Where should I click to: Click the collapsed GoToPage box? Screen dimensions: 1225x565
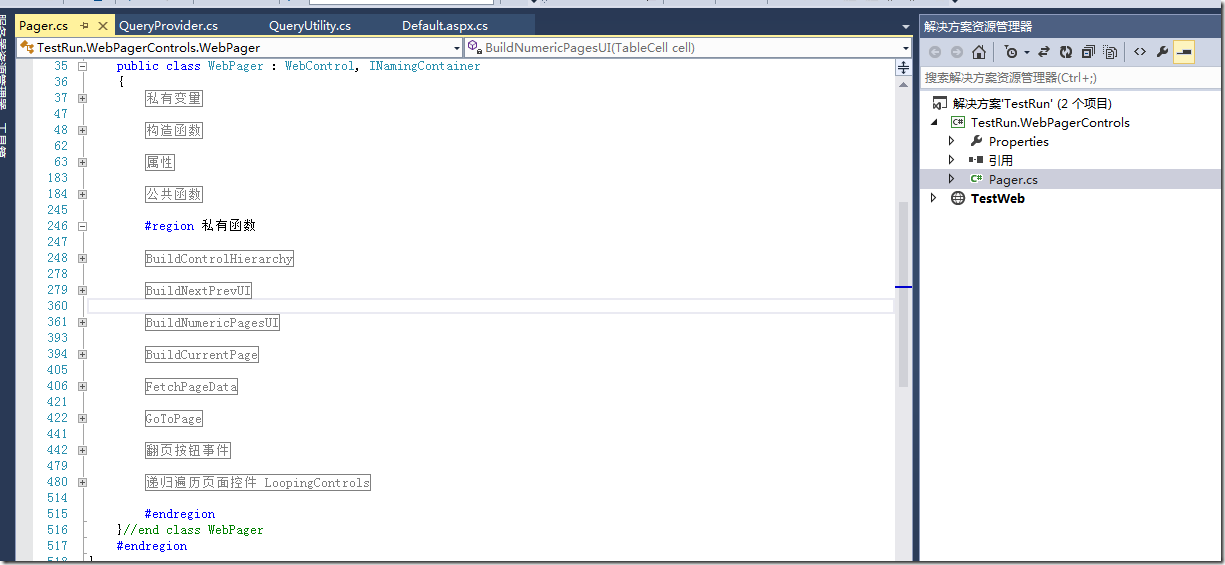pyautogui.click(x=174, y=418)
